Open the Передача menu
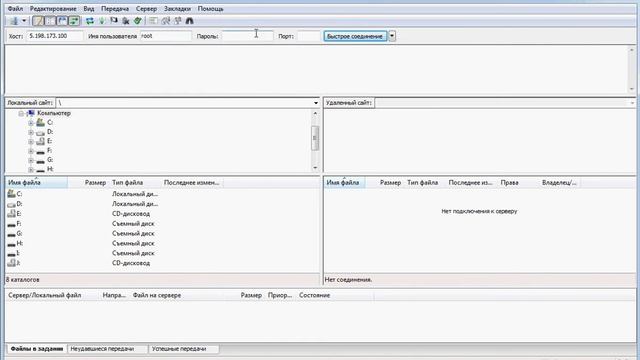The width and height of the screenshot is (640, 360). [115, 9]
